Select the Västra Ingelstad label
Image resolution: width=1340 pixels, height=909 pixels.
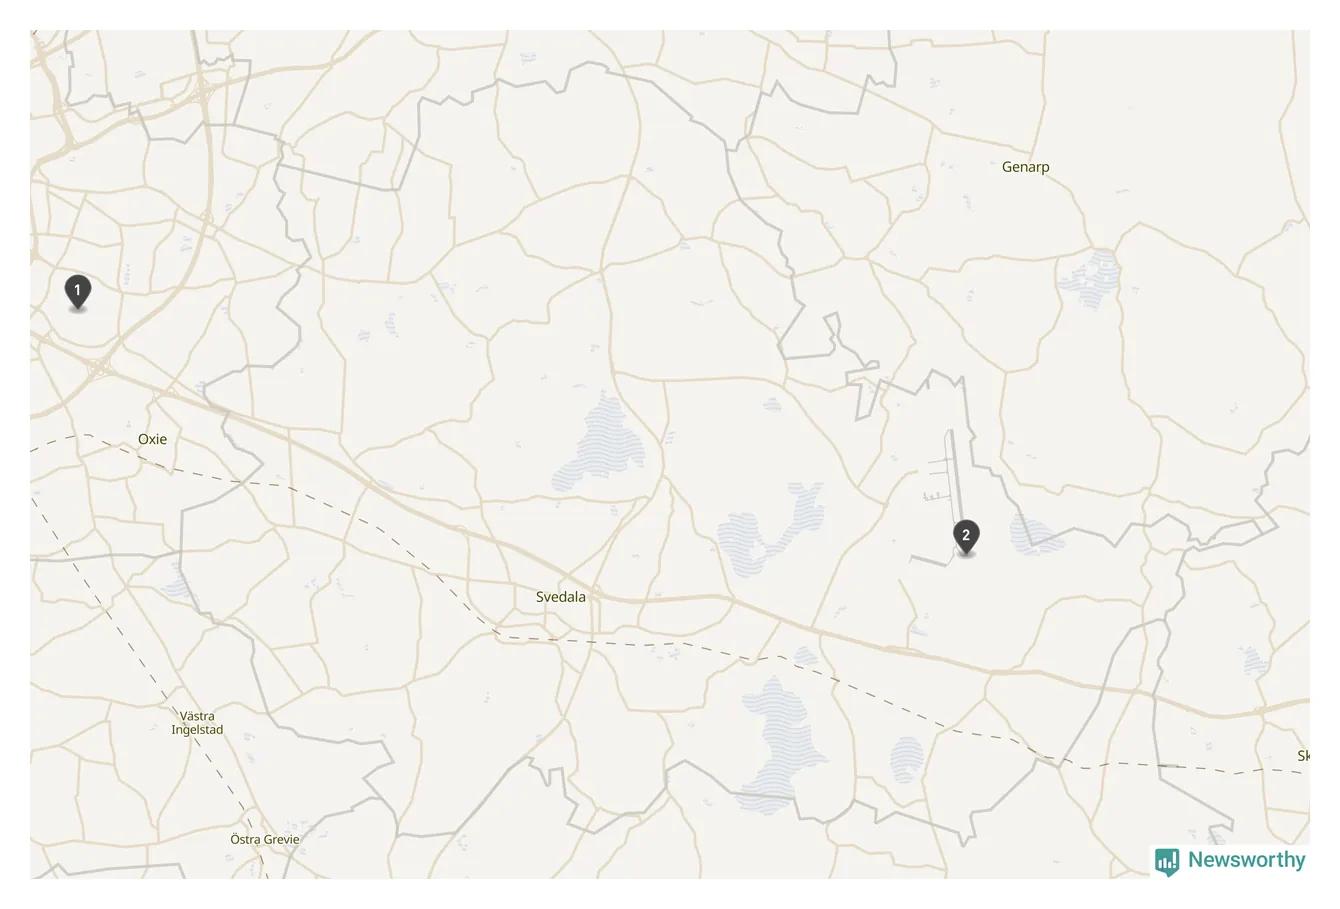tap(197, 723)
